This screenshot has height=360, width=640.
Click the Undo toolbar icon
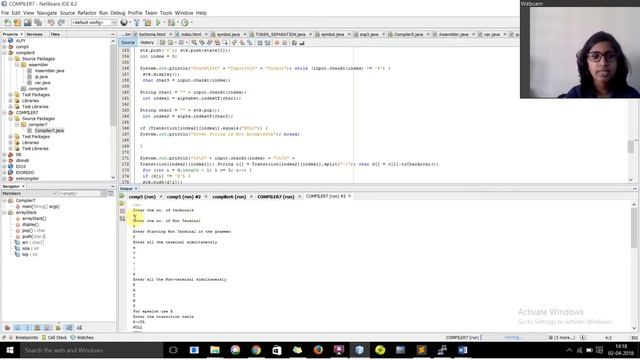pyautogui.click(x=51, y=23)
